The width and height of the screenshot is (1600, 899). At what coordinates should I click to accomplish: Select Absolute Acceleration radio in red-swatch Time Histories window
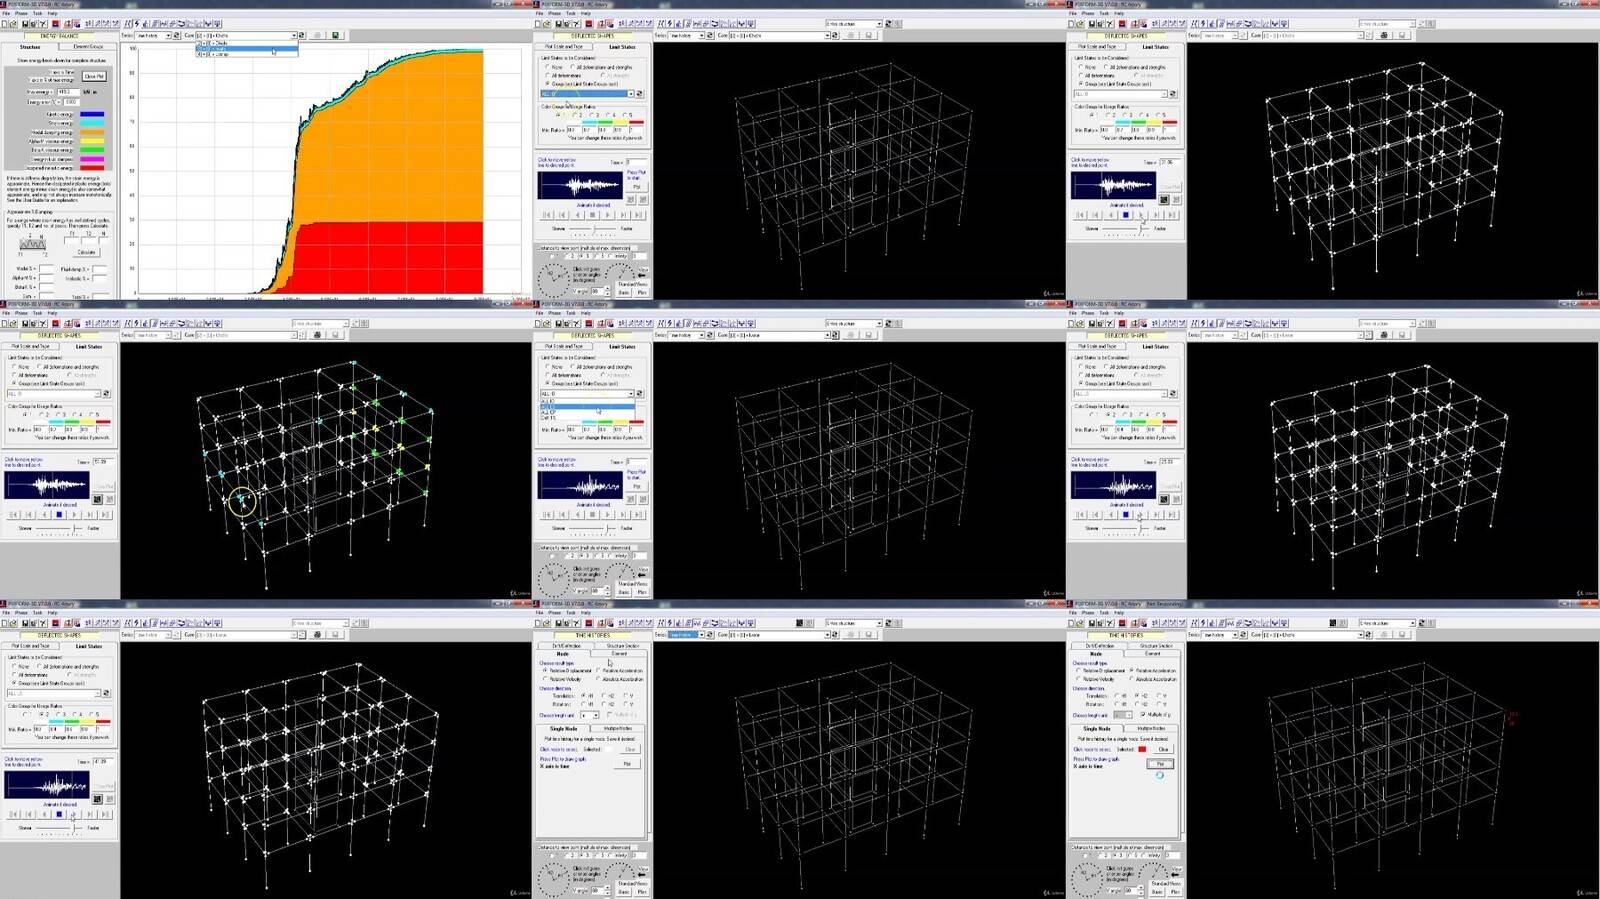tap(1131, 679)
